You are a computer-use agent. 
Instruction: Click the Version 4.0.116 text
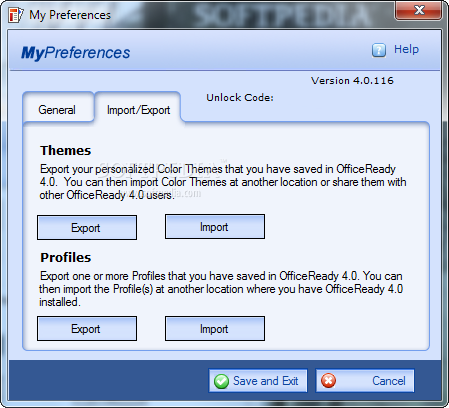point(352,81)
